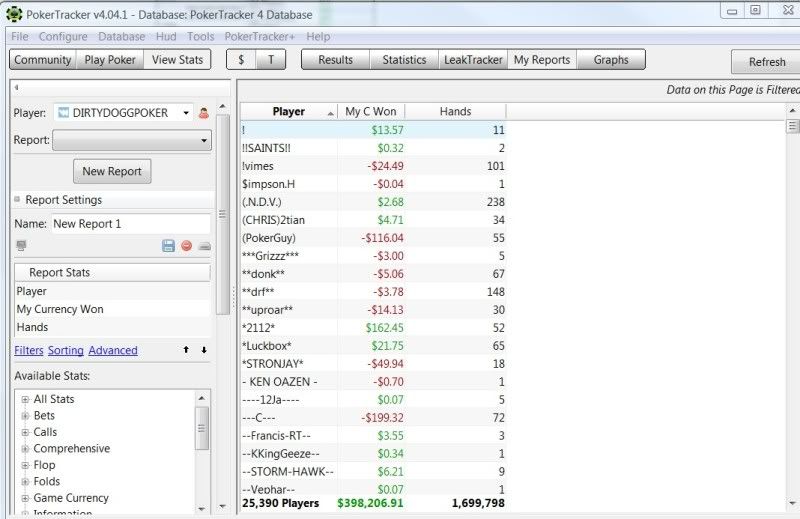
Task: Select the (PokerGuy) player row
Action: (x=373, y=238)
